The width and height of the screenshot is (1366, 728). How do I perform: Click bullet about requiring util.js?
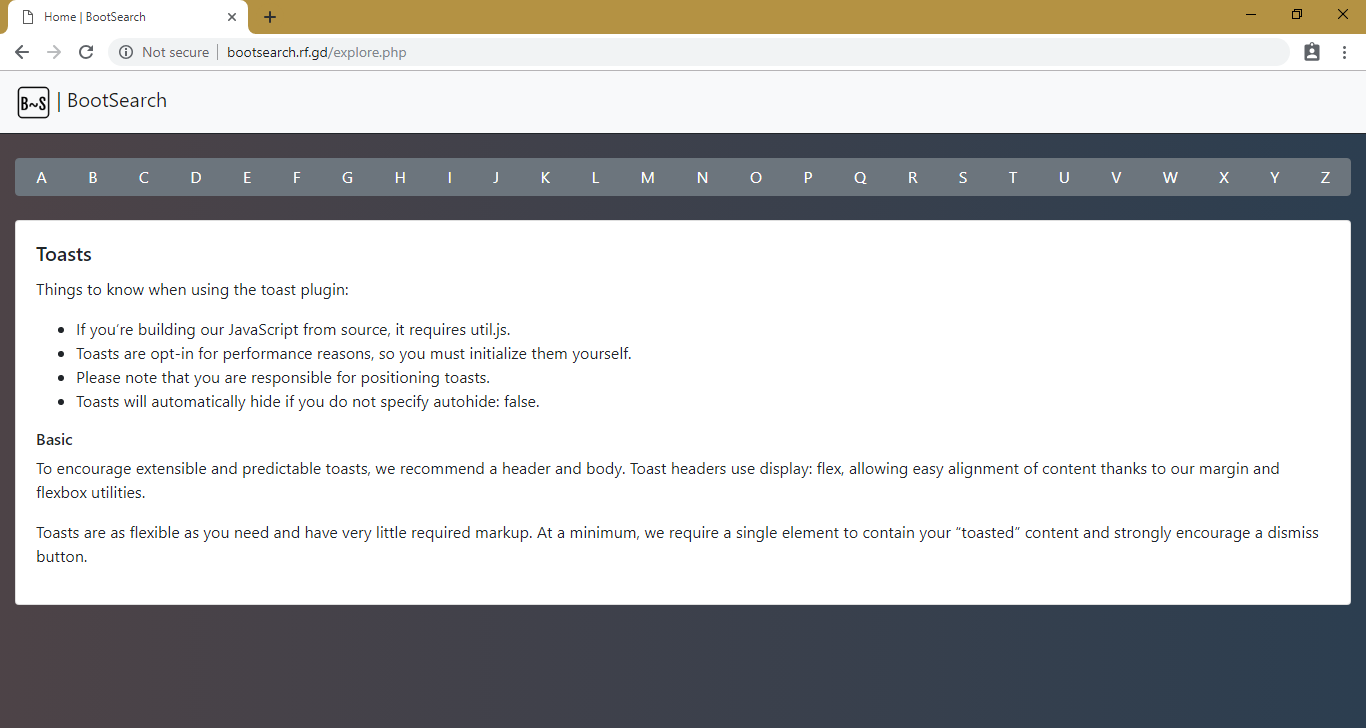[293, 330]
